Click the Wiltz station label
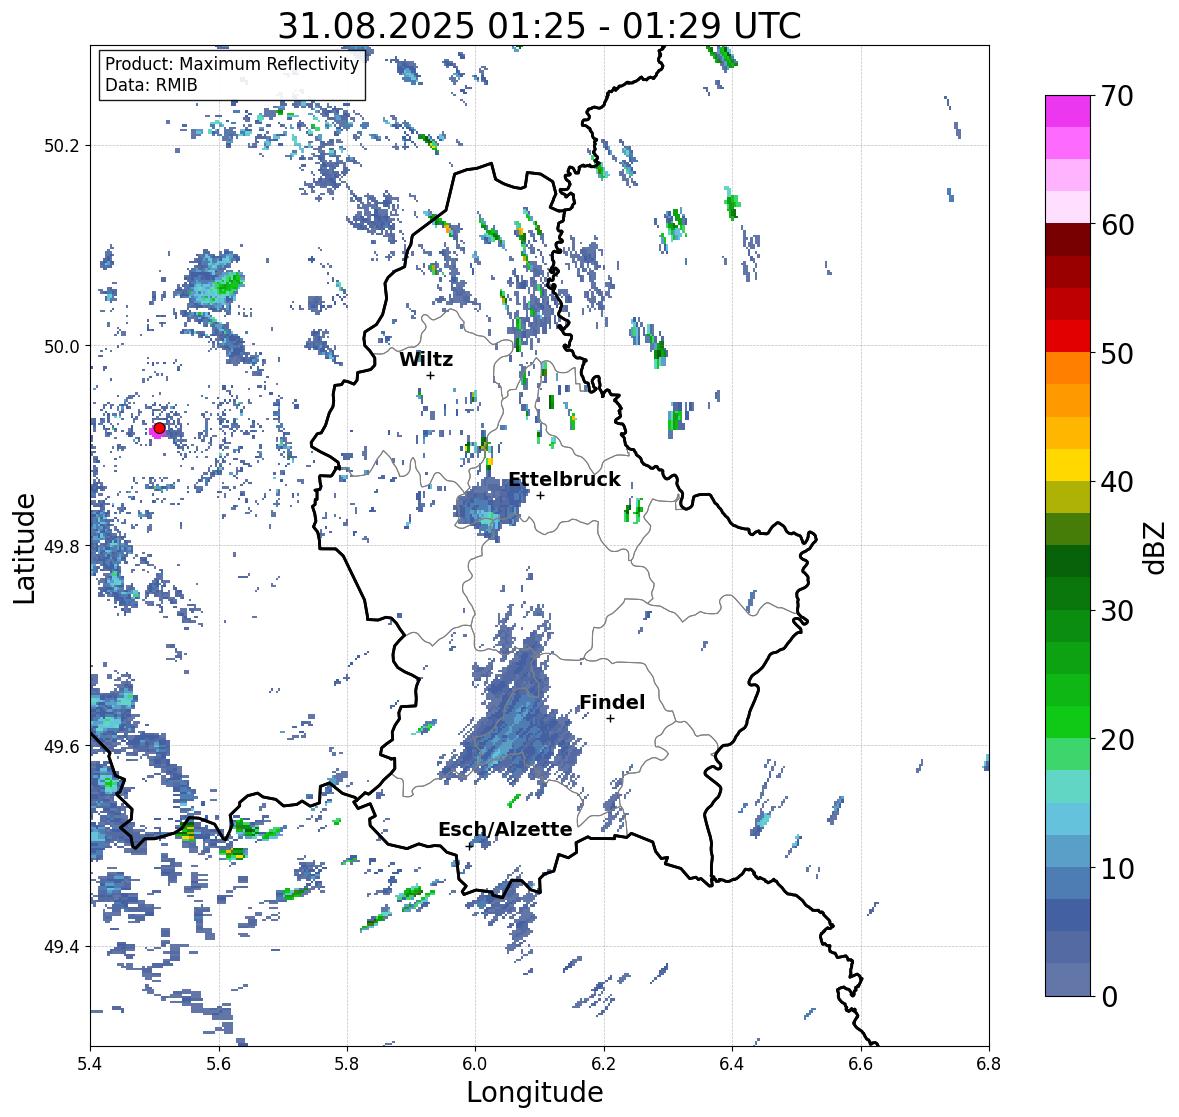 tap(426, 359)
